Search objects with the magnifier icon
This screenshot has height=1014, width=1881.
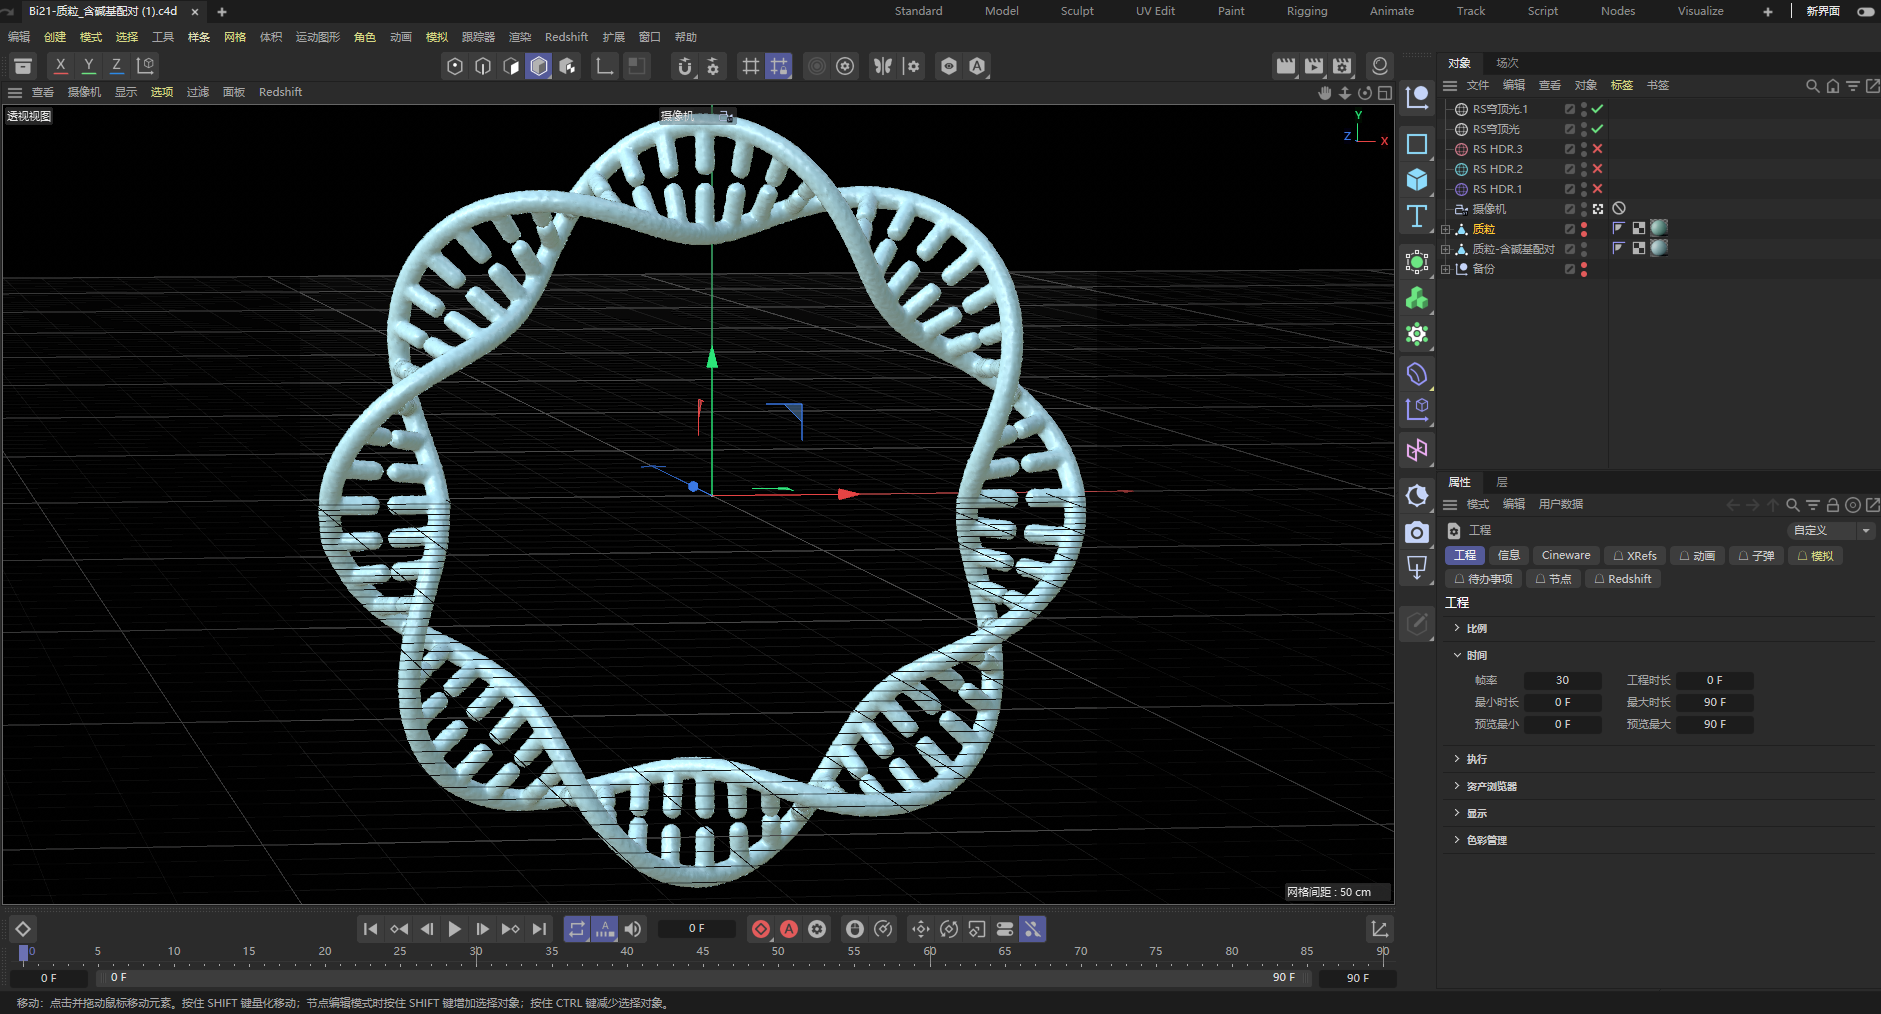[1812, 86]
